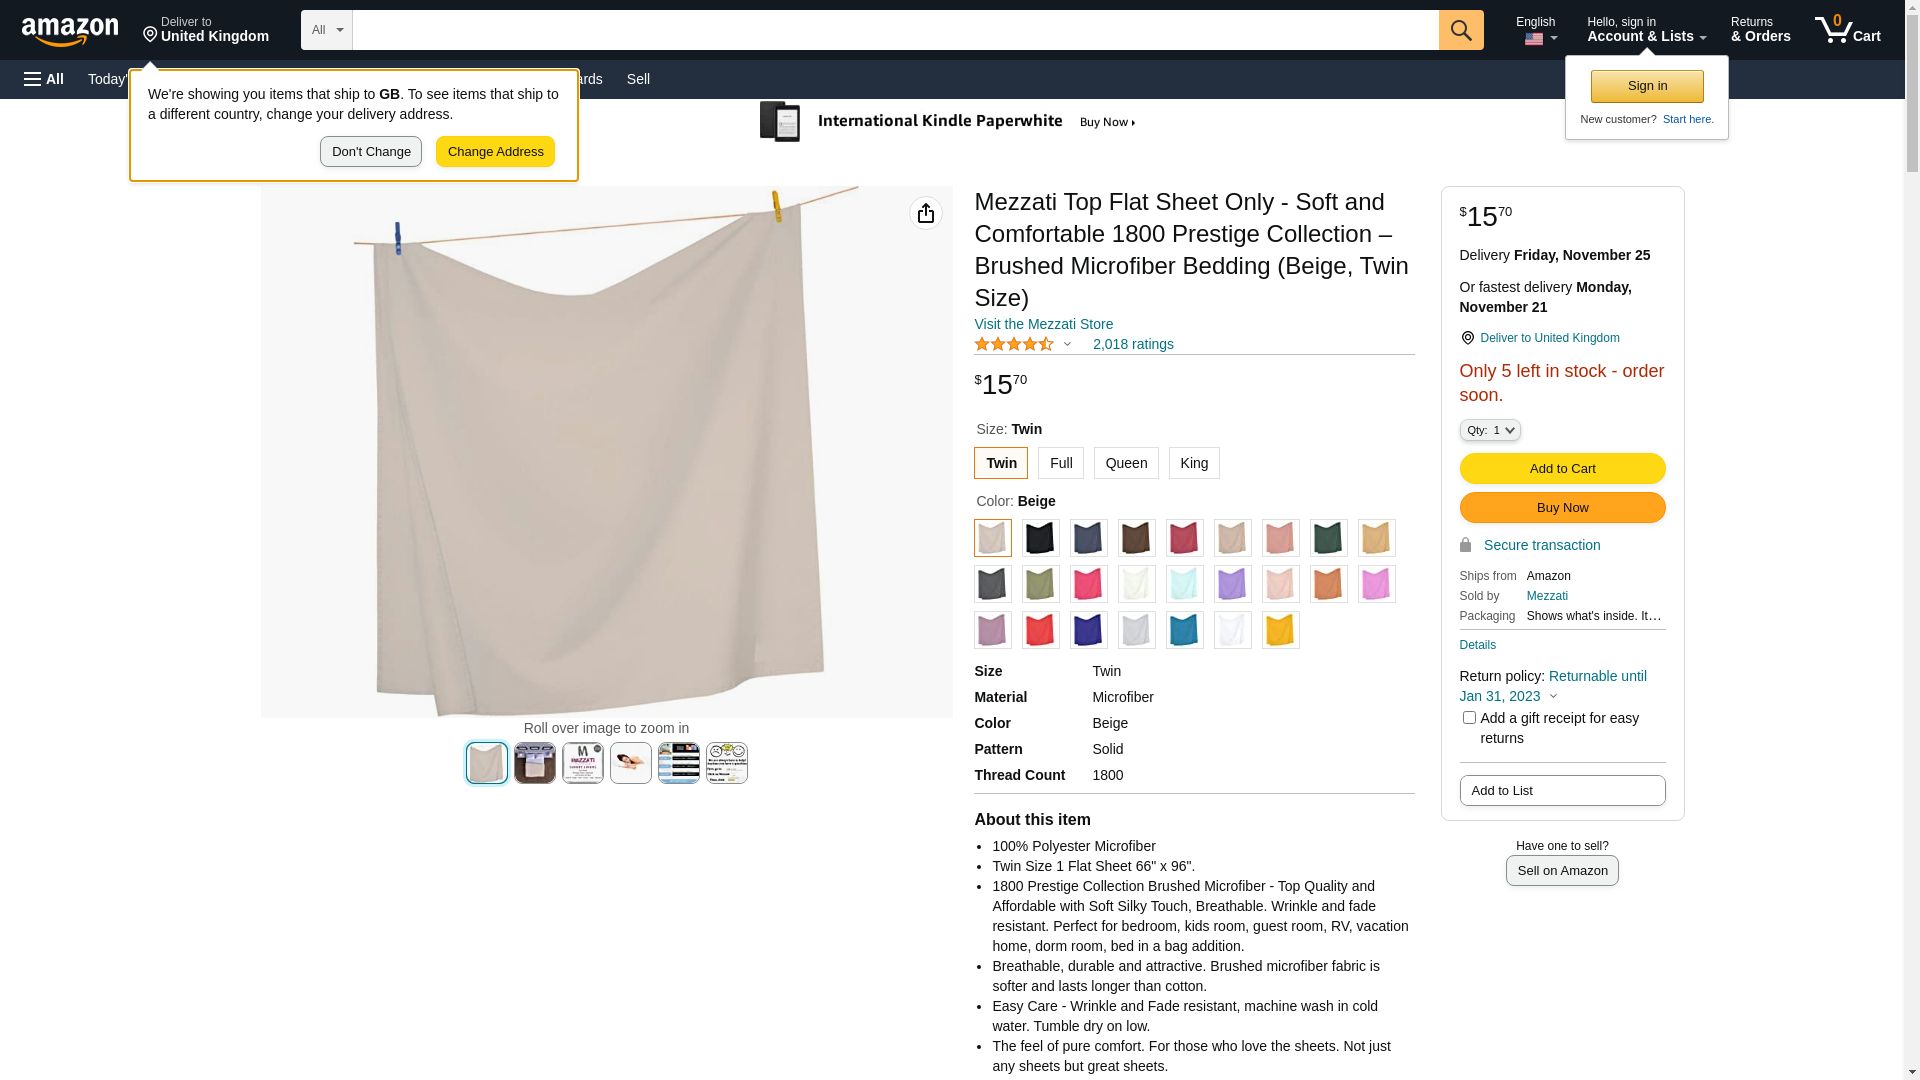Viewport: 1920px width, 1080px height.
Task: Select the Queen size option
Action: coord(1126,463)
